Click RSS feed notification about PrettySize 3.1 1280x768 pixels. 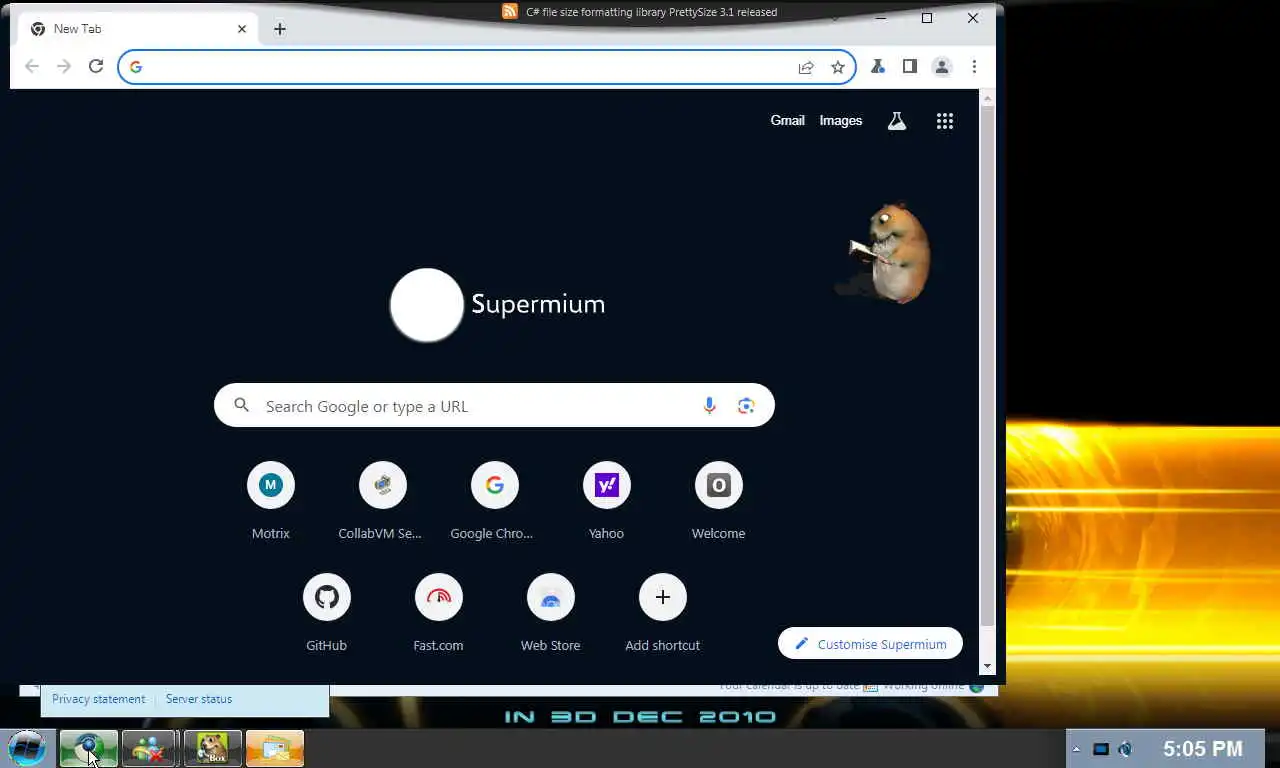[640, 12]
